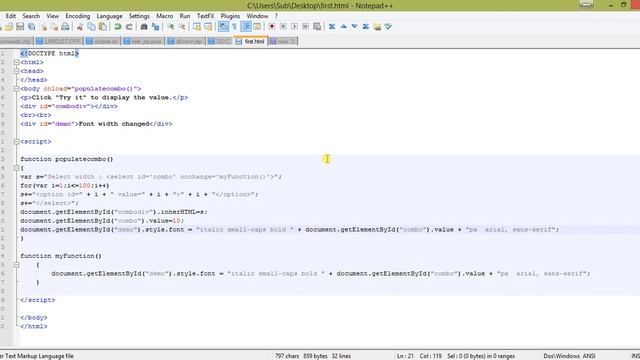Toggle synchronized vertical scrolling
Screen dimensions: 640x360
[197, 27]
